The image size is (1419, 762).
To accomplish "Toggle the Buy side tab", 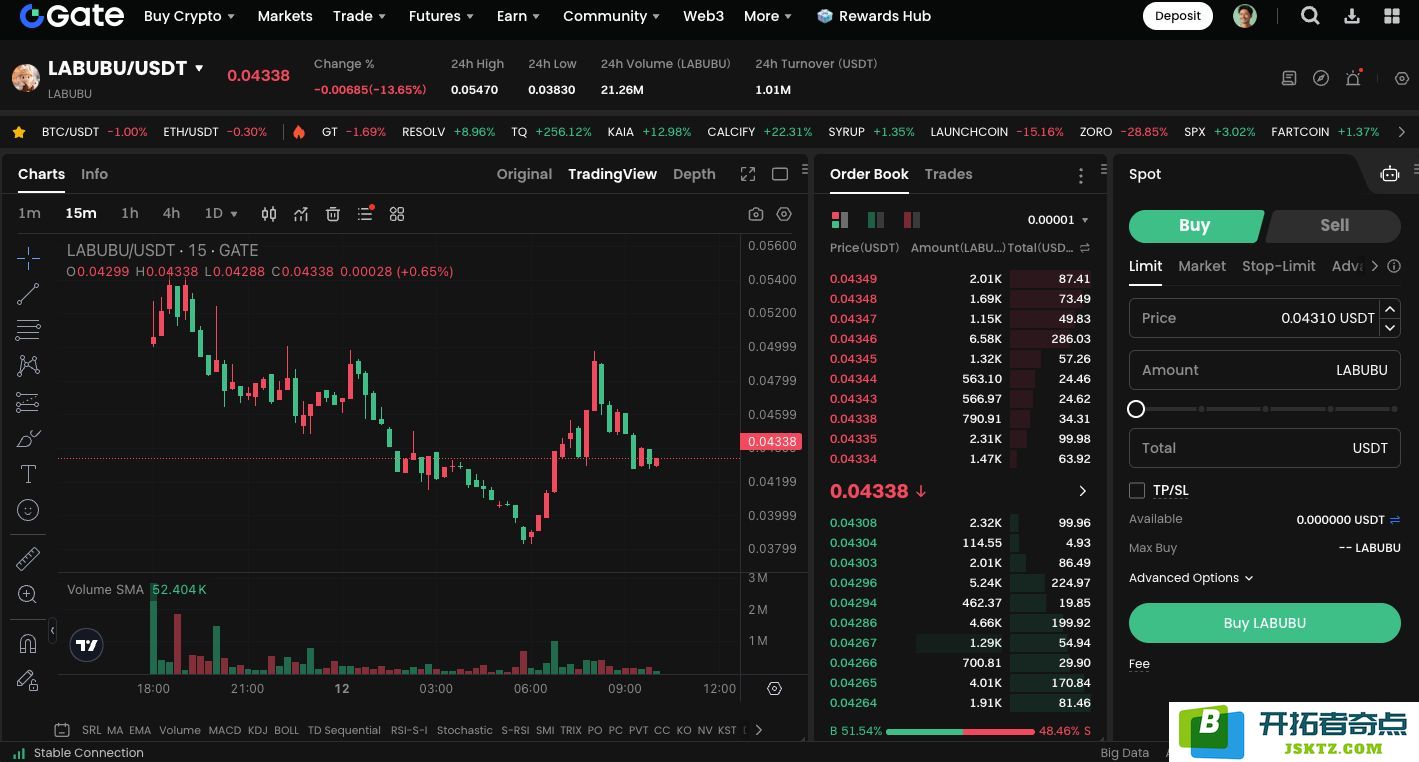I will point(1195,225).
